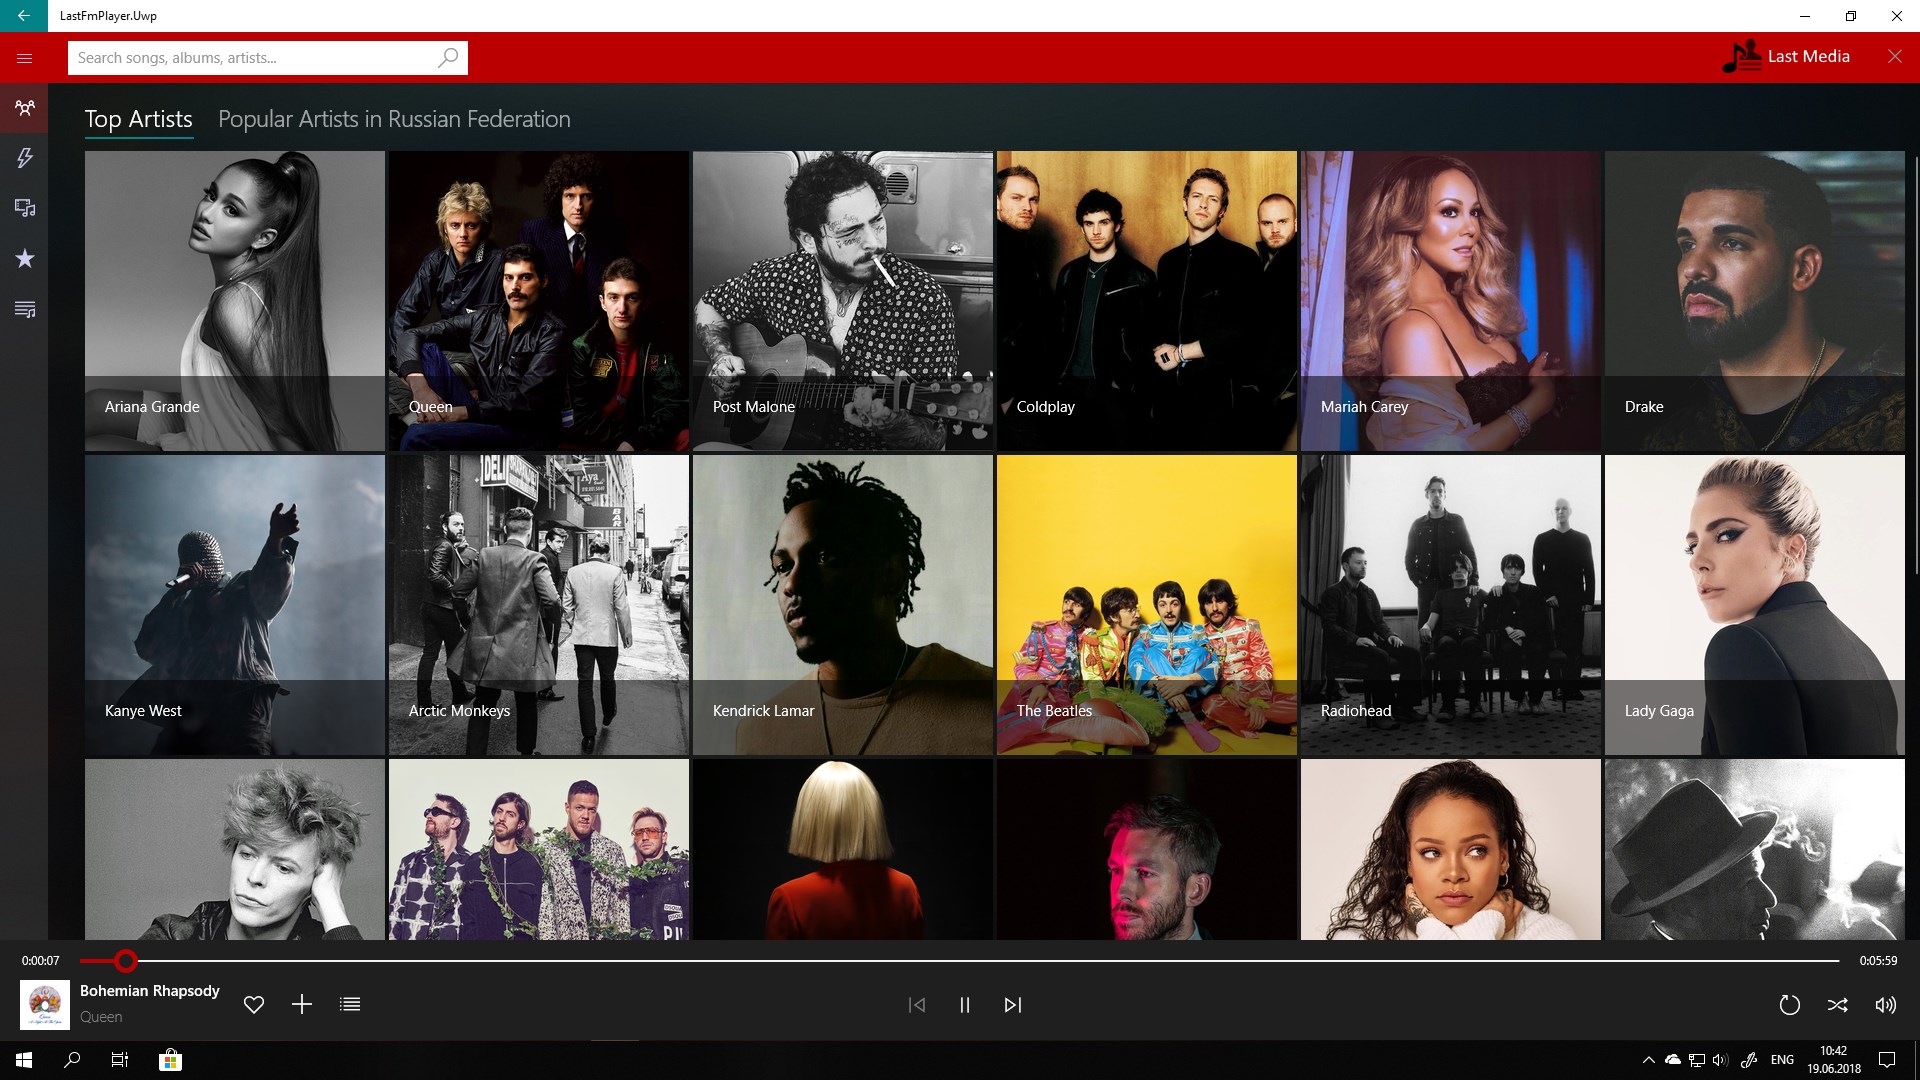Skip to the next track
The height and width of the screenshot is (1080, 1920).
pyautogui.click(x=1013, y=1005)
